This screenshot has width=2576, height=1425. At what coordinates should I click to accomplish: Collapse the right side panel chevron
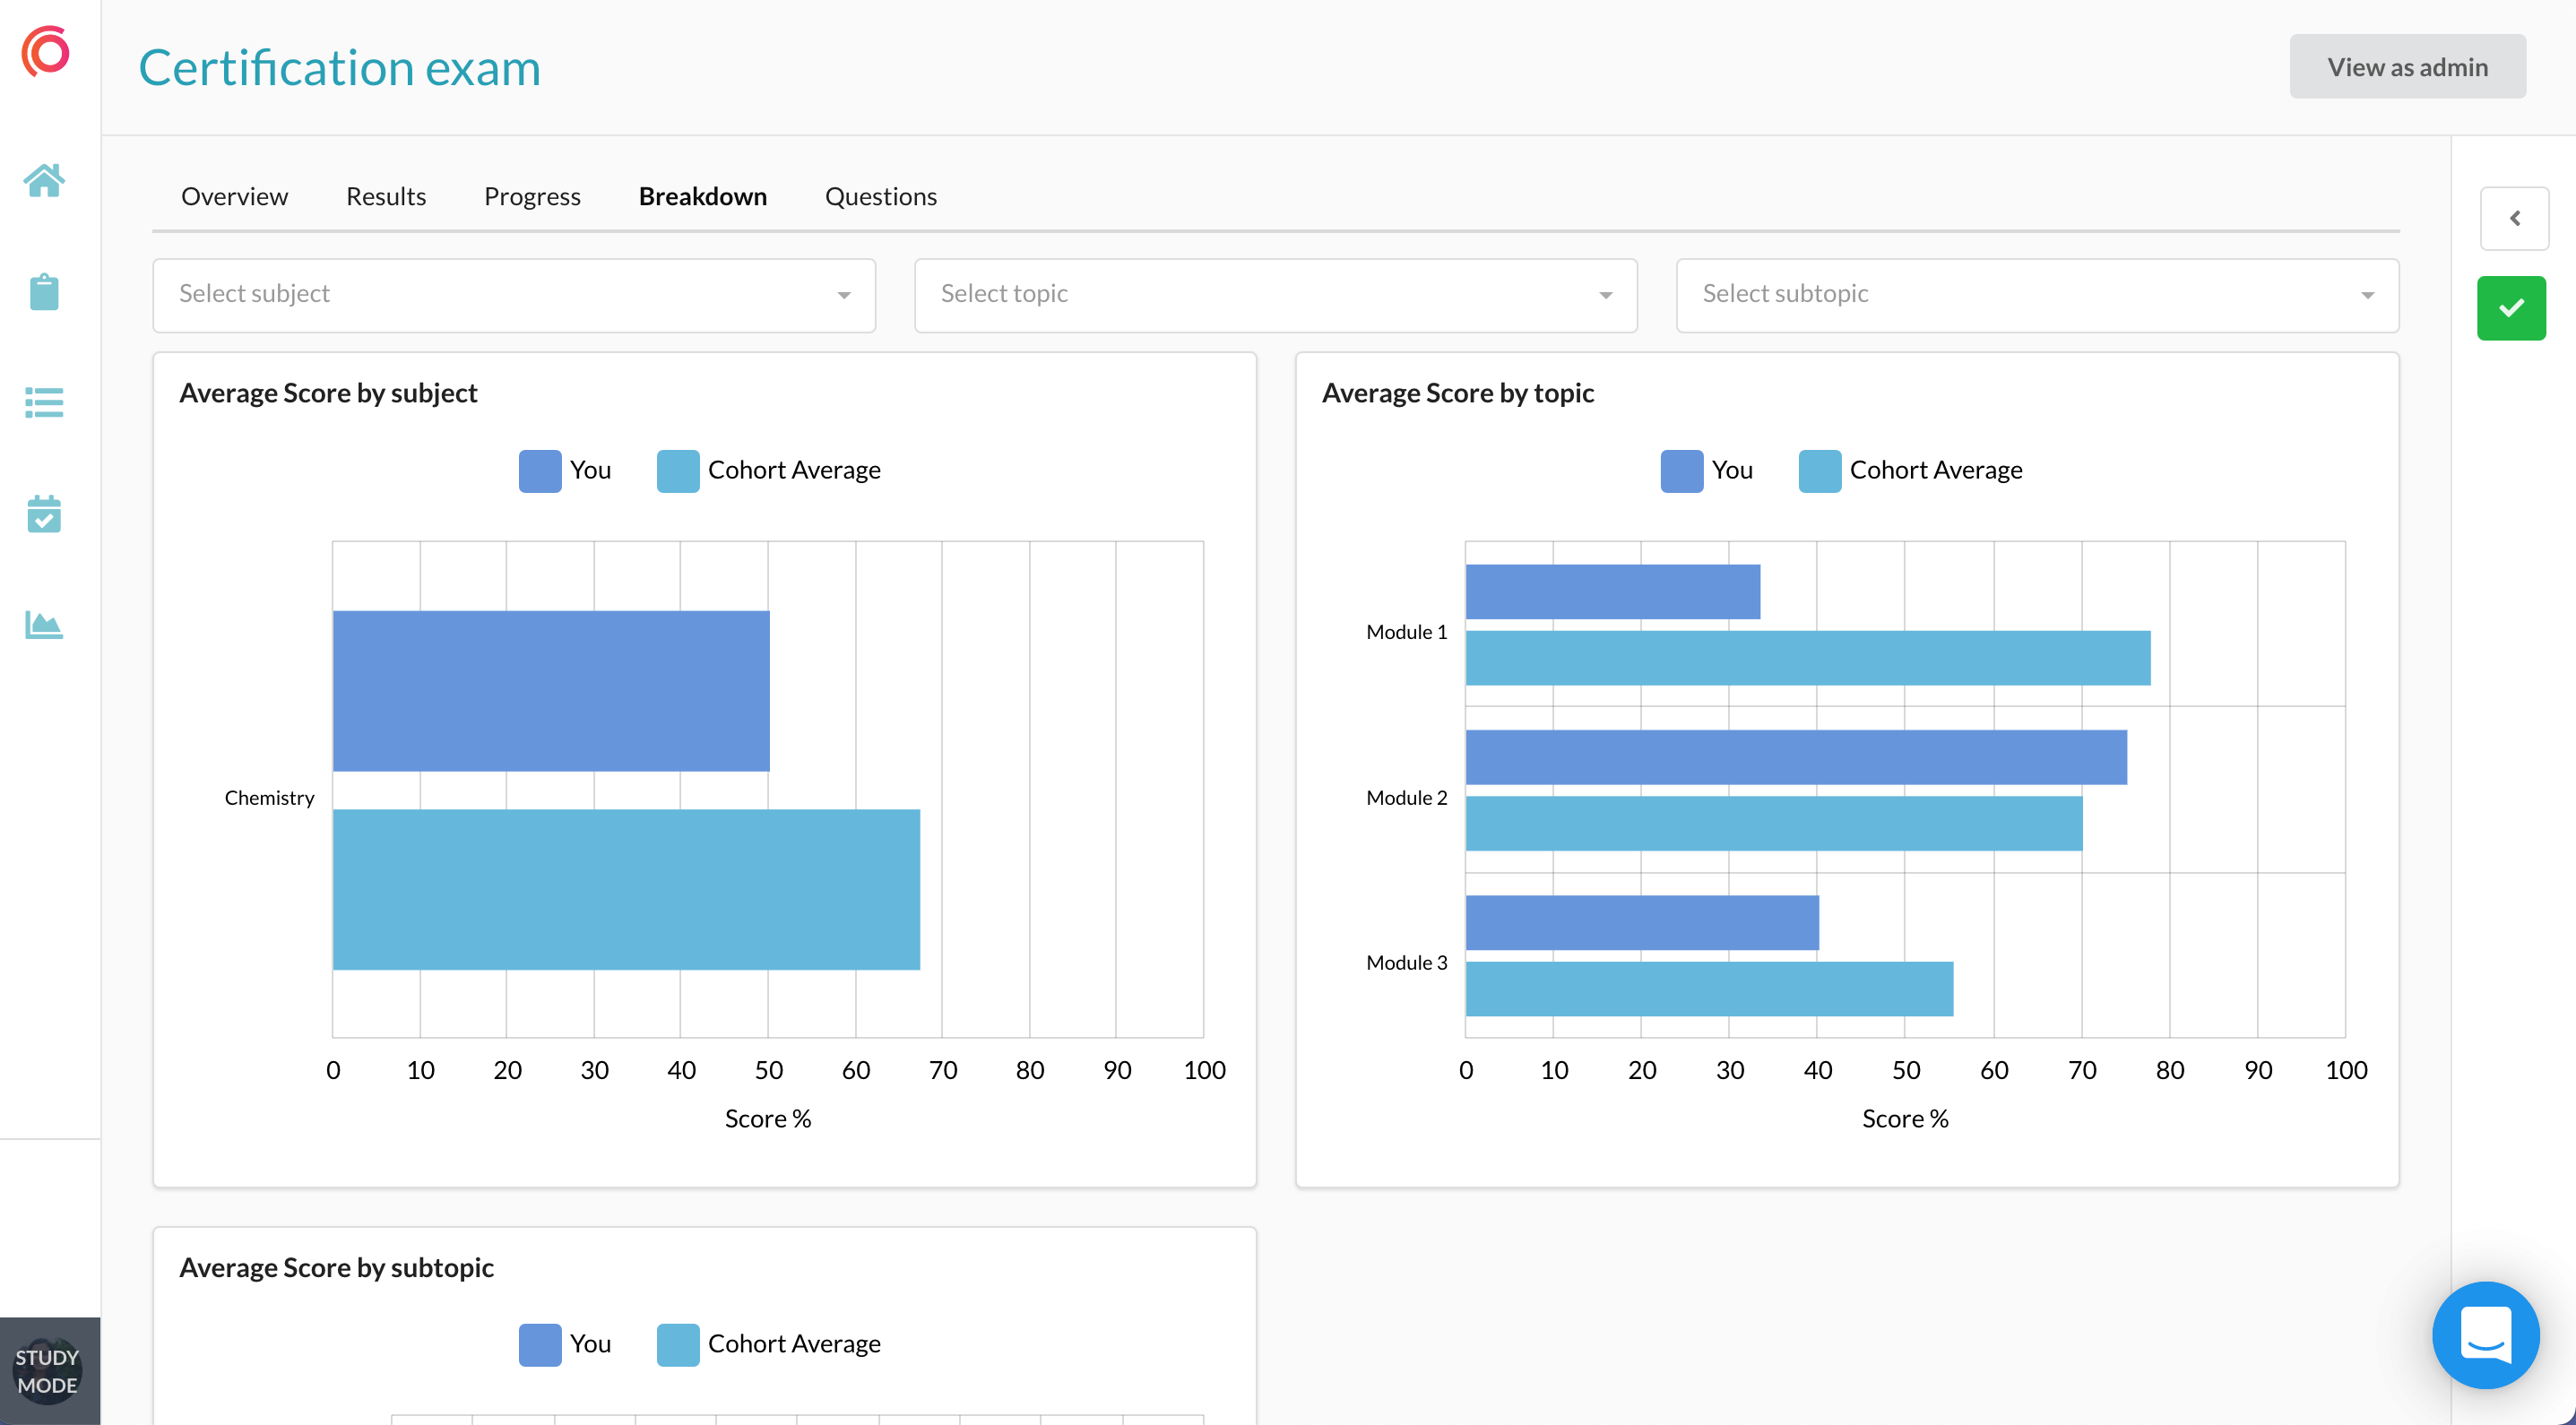click(2514, 218)
